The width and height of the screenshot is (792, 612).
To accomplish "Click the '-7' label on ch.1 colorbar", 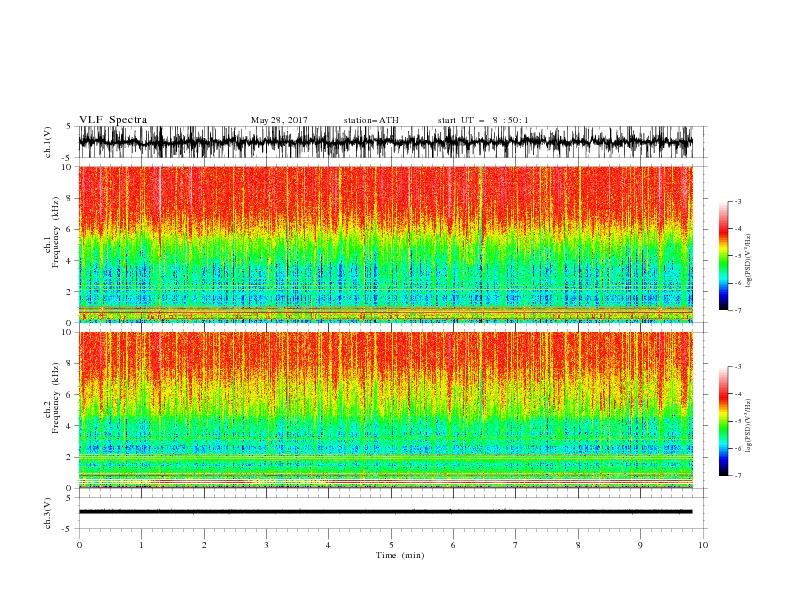I will coord(737,310).
